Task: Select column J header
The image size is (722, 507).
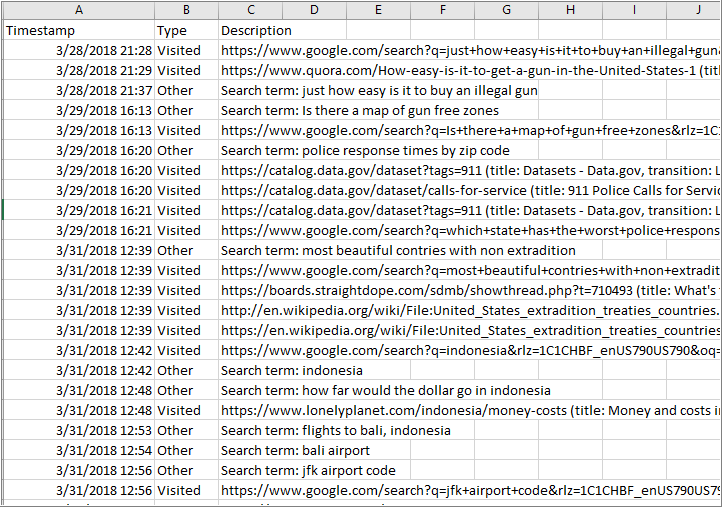Action: 698,10
